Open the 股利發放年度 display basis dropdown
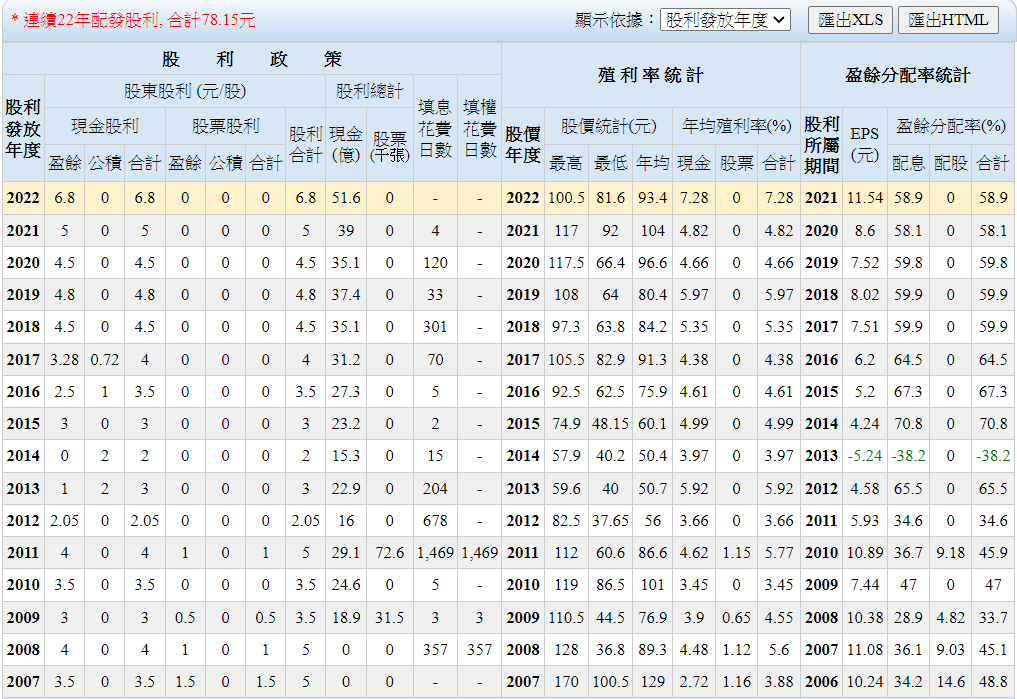The width and height of the screenshot is (1017, 699). (725, 20)
